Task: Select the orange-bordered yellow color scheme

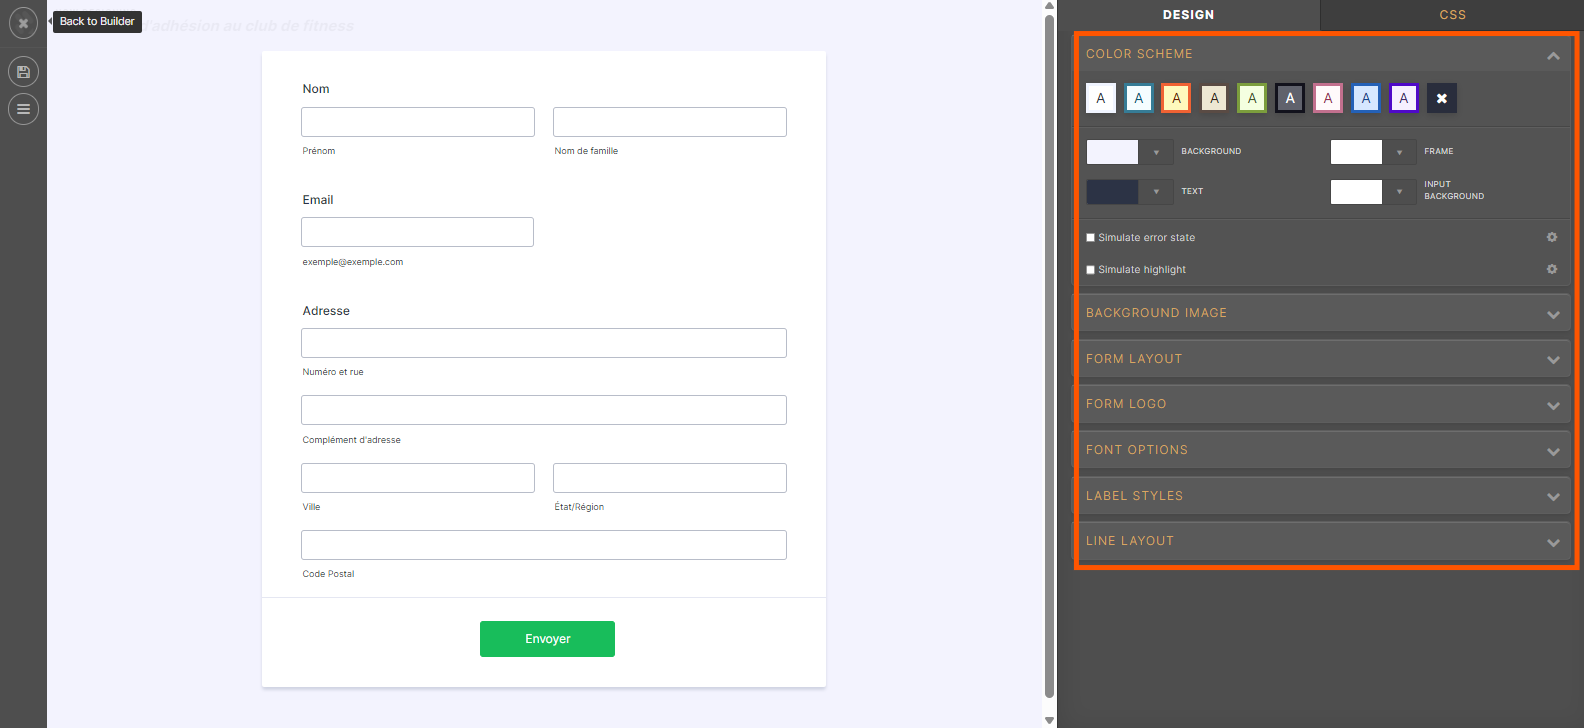Action: point(1176,98)
